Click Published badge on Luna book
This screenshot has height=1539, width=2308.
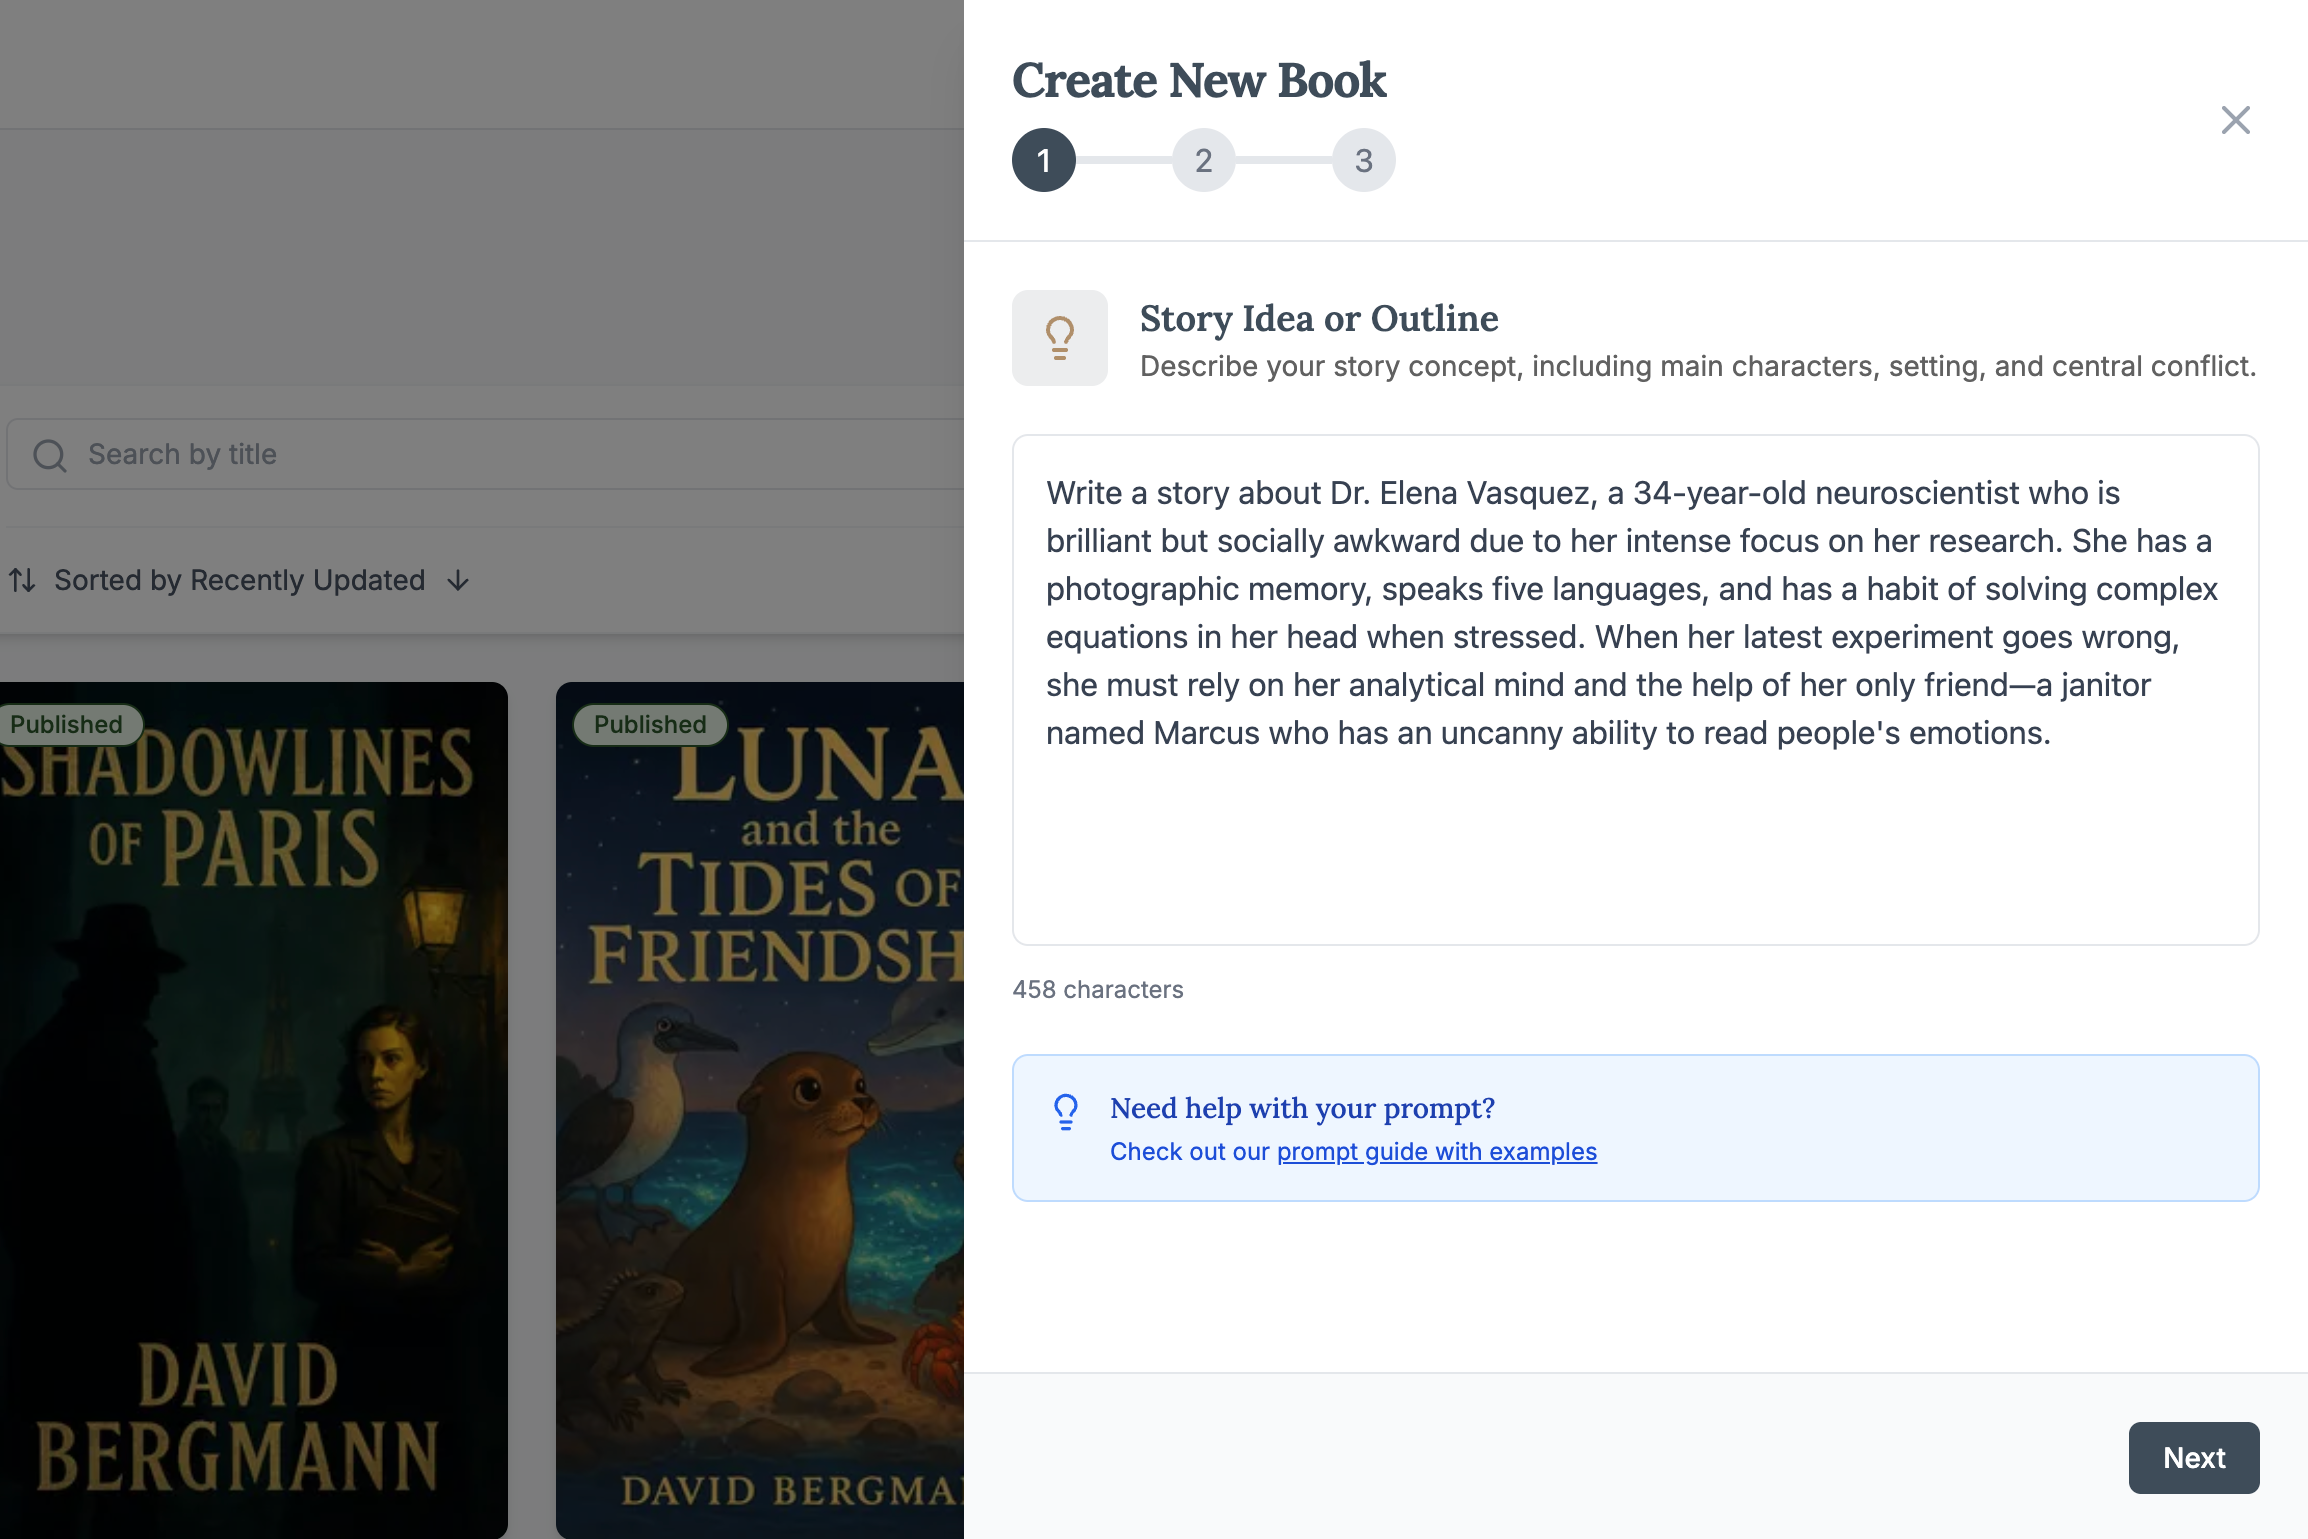click(x=650, y=724)
